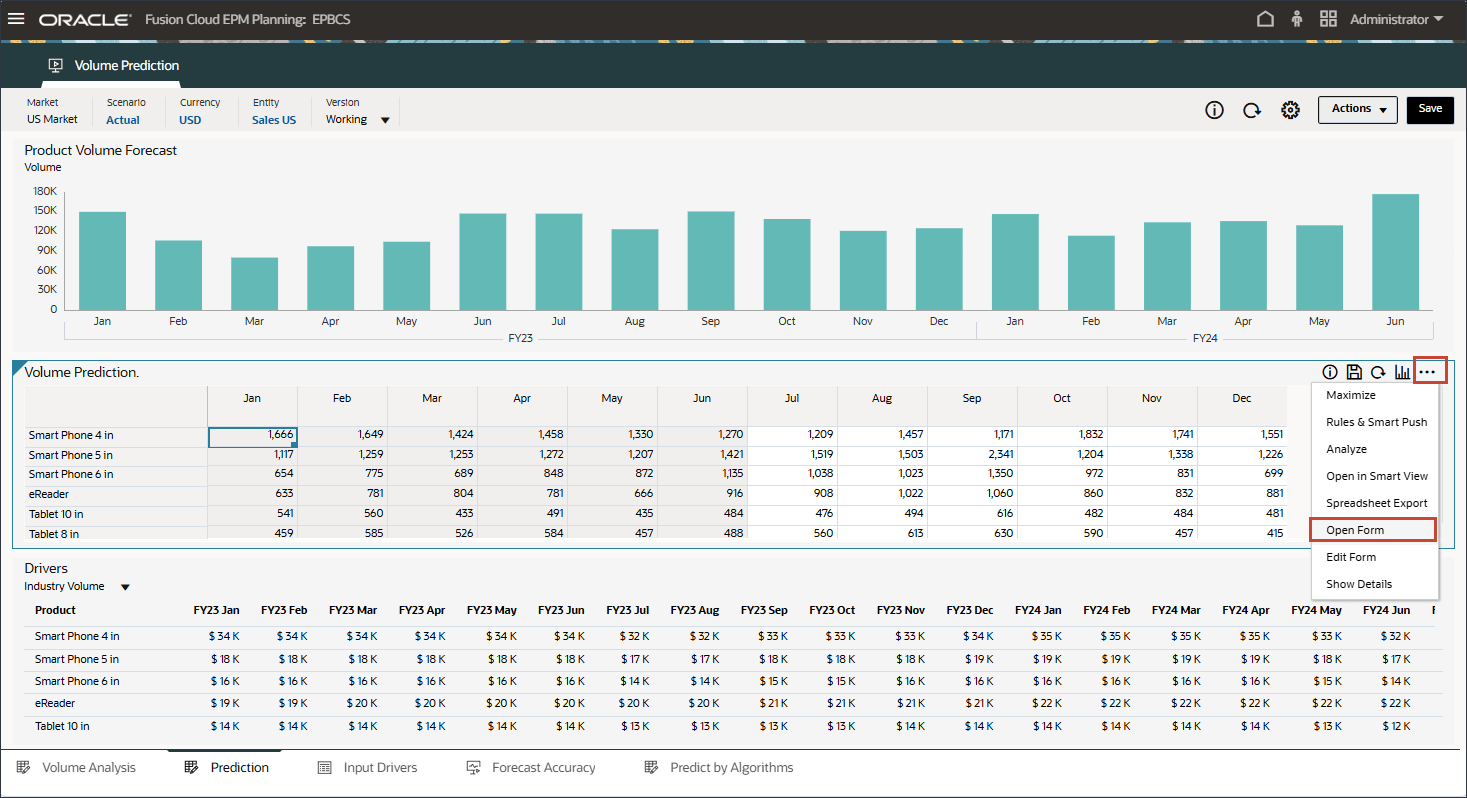Click FY23 Jul column header in Drivers
Viewport: 1467px width, 798px height.
pos(628,610)
